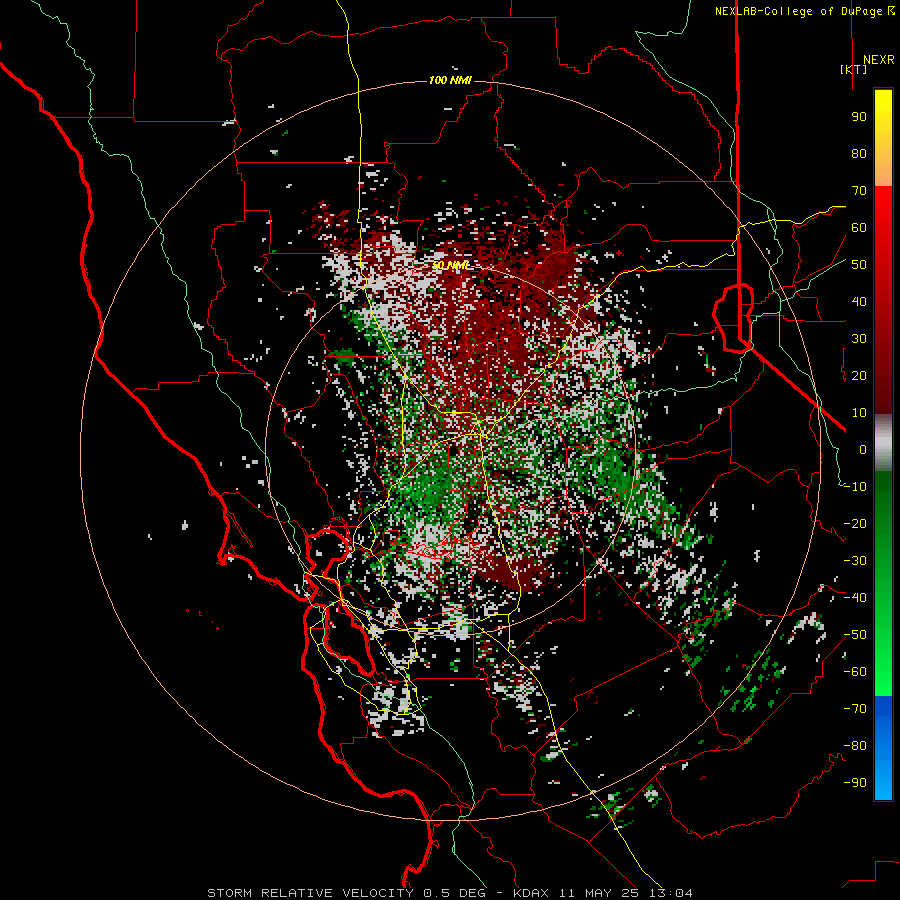Select the green band of the velocity scale
Screen dimensions: 900x900
coord(883,583)
